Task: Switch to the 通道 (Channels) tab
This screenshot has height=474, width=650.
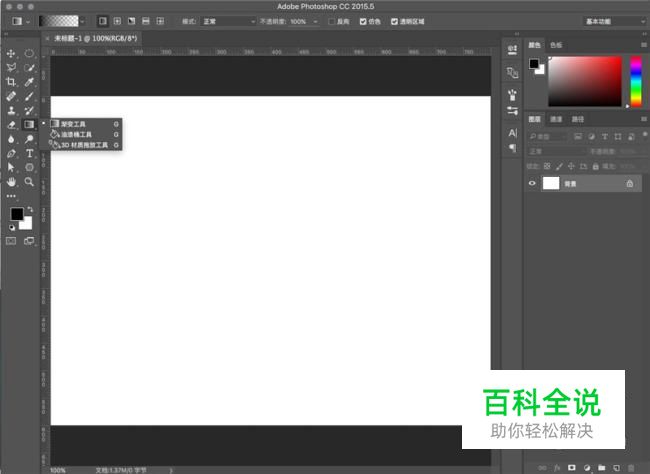Action: 556,118
